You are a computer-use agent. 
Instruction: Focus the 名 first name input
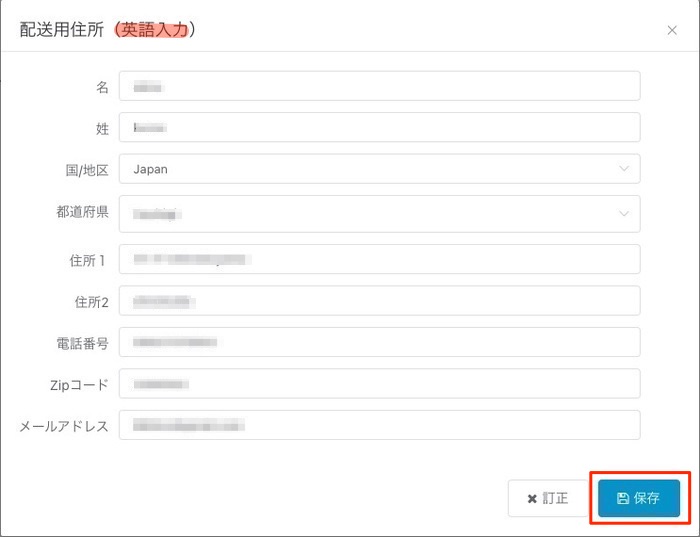point(379,86)
